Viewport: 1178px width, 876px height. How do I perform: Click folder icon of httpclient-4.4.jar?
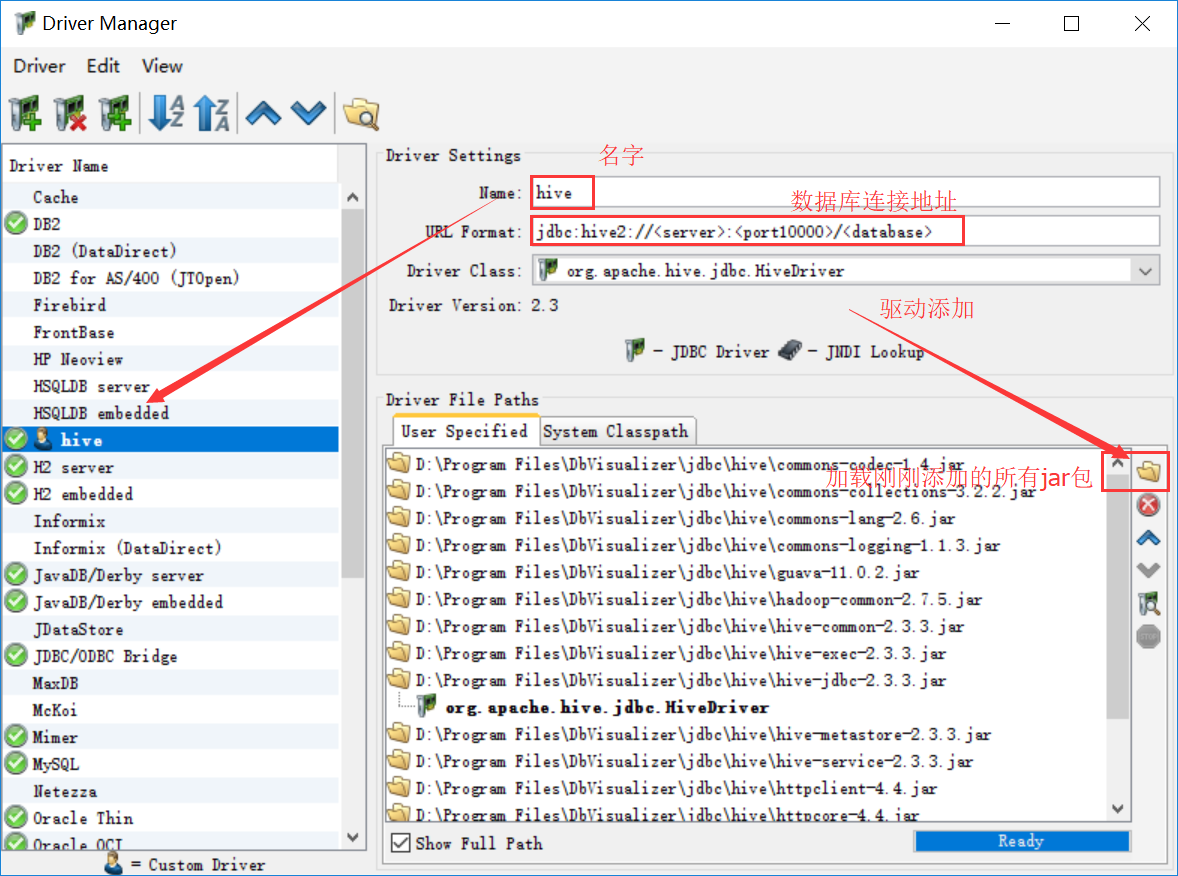399,788
